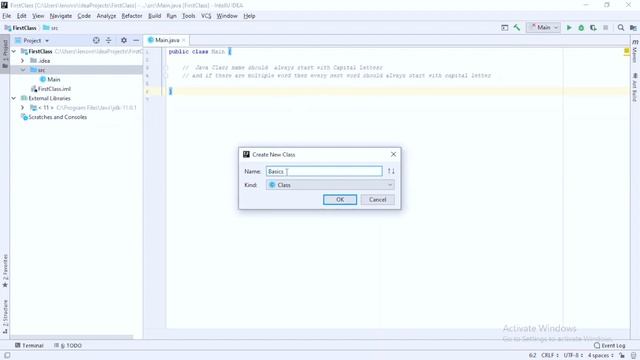Toggle tool window bars icon bottom-left

[x=7, y=356]
